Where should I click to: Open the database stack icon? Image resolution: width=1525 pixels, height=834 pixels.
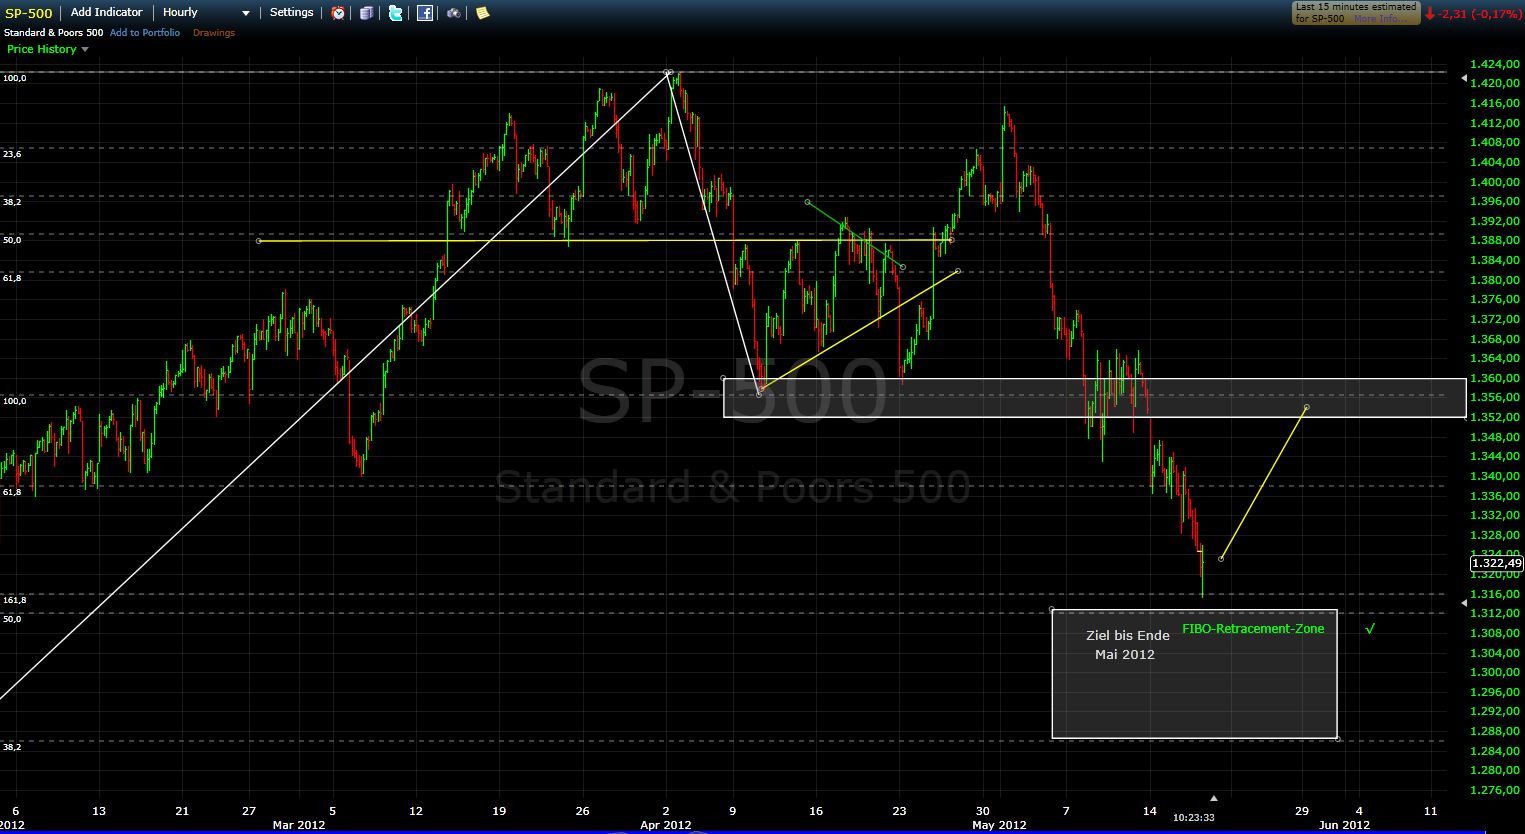(x=367, y=13)
